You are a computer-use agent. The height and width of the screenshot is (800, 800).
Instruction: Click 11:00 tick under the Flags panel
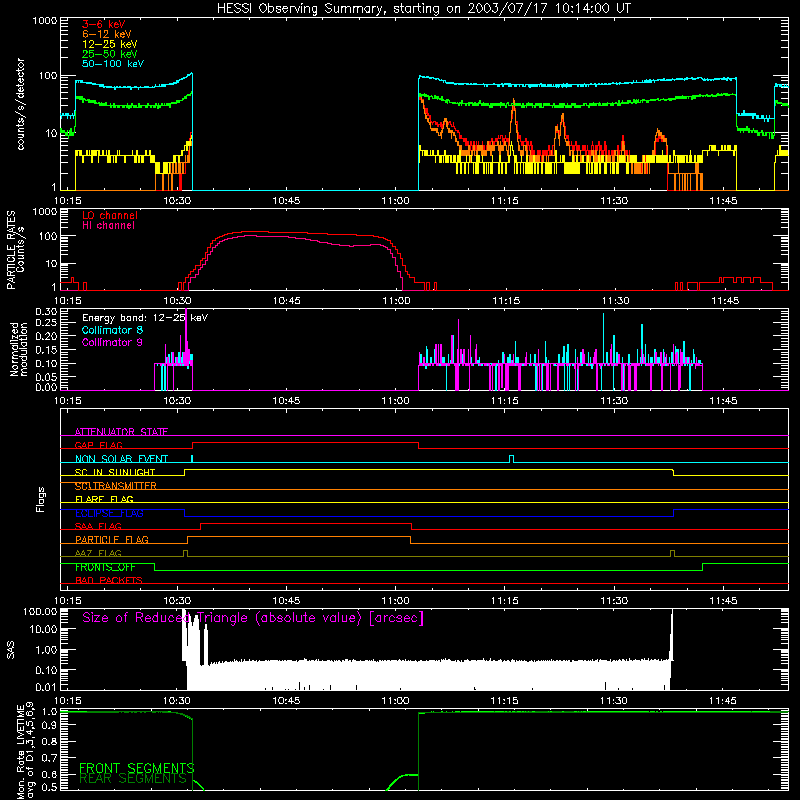395,601
